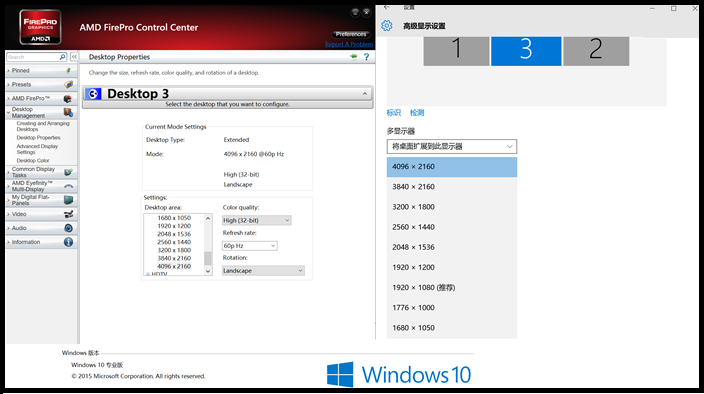Choose 1680 × 1050 in resolution dropdown

pyautogui.click(x=452, y=328)
